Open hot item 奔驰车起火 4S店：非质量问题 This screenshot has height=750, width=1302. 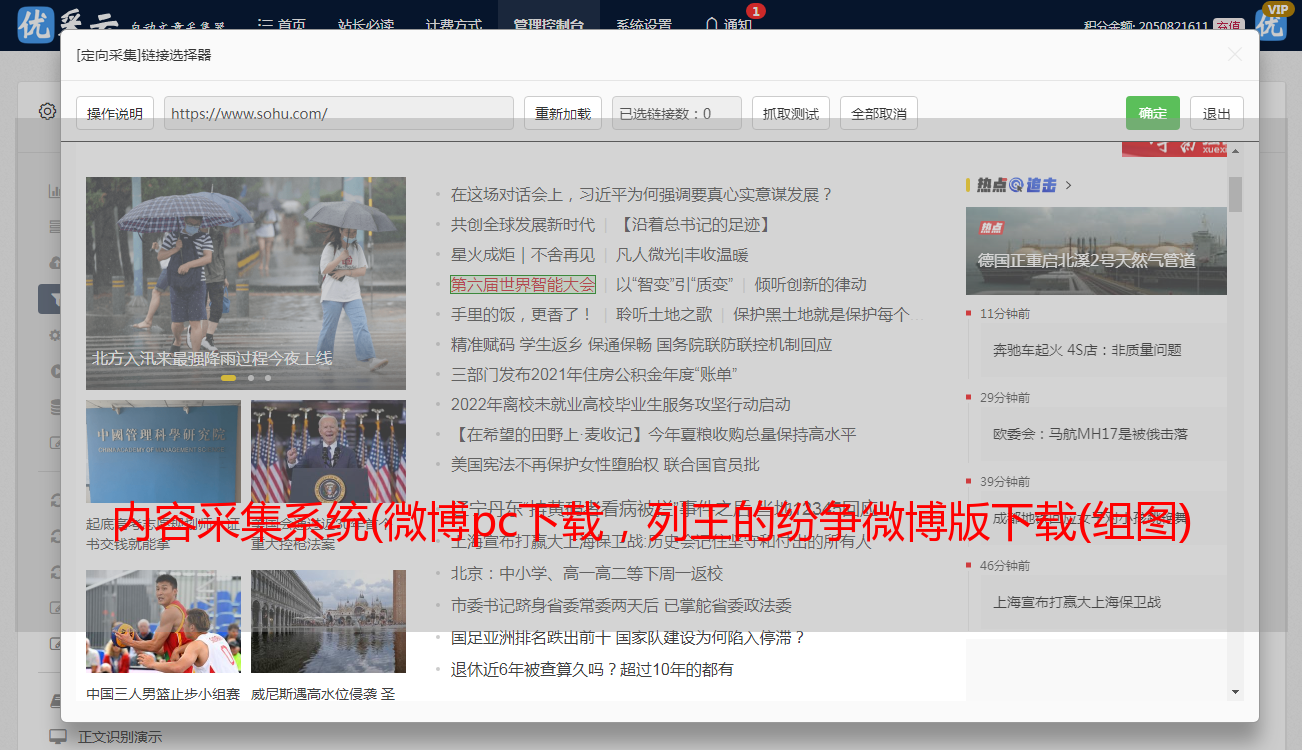tap(1087, 350)
